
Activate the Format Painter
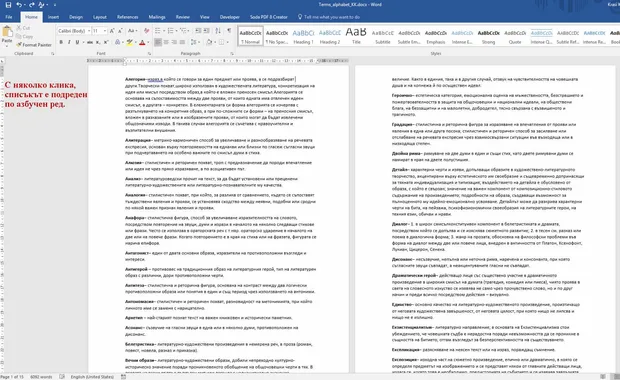34,45
